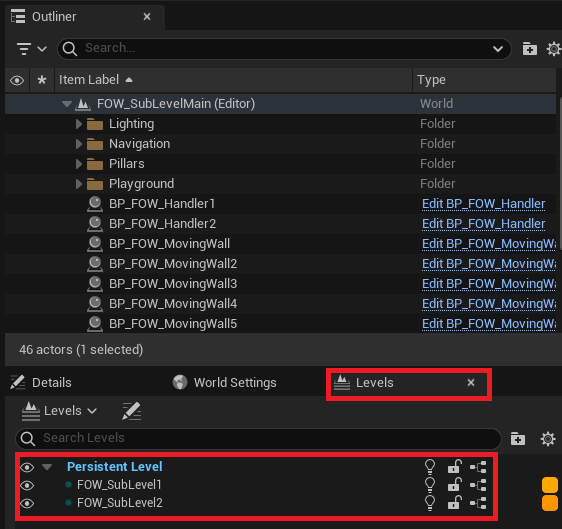Switch to the Details tab
Image resolution: width=562 pixels, height=529 pixels.
coord(41,382)
